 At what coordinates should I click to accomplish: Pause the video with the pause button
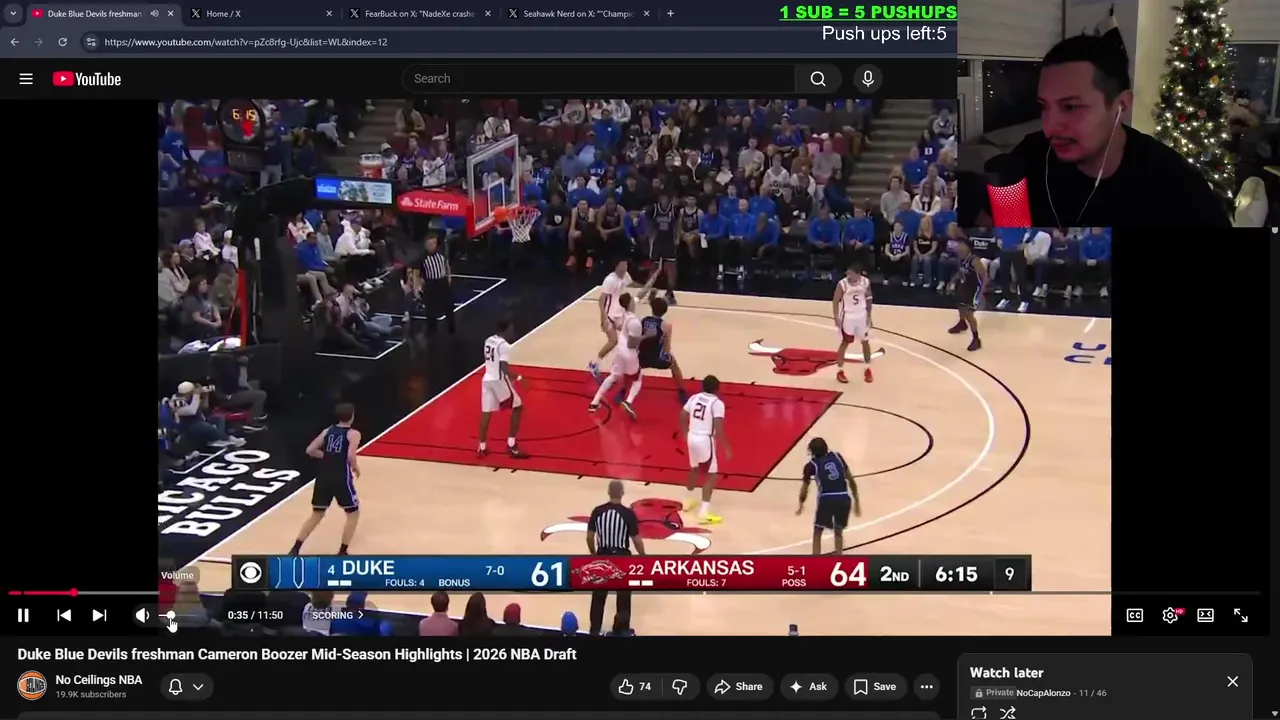(x=23, y=615)
